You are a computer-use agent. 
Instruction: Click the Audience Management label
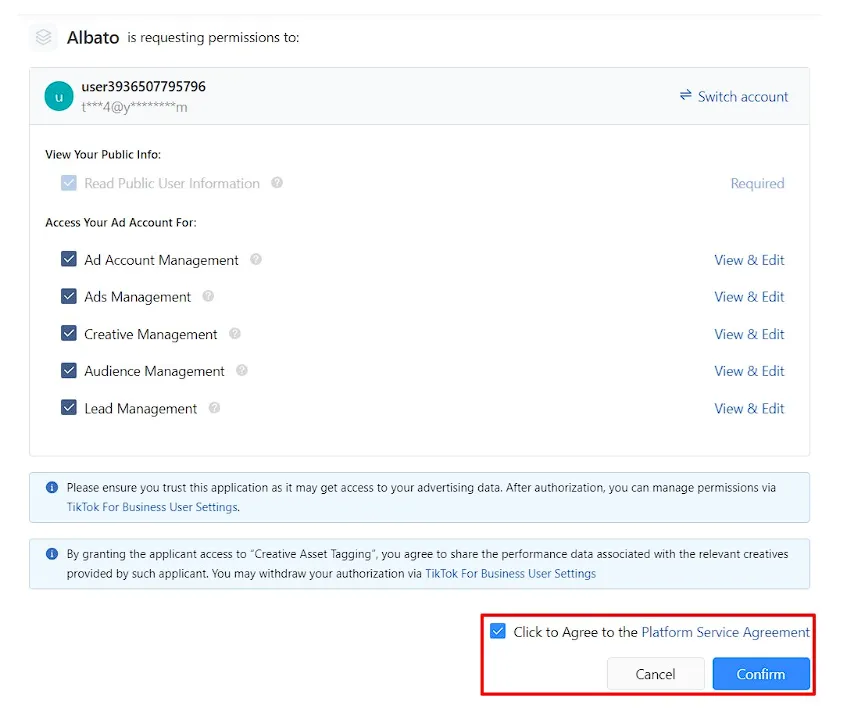pos(154,372)
